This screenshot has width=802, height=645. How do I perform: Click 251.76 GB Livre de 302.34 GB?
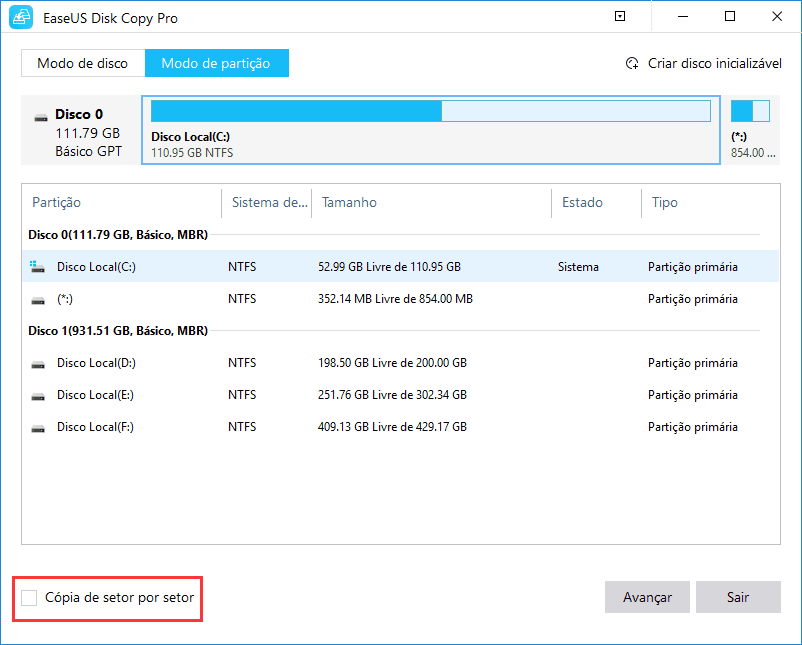392,395
